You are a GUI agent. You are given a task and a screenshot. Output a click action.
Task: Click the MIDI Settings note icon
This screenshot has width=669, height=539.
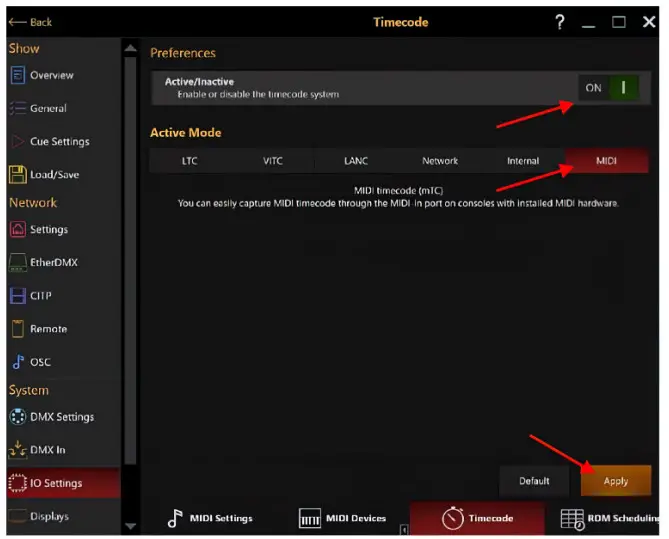175,519
